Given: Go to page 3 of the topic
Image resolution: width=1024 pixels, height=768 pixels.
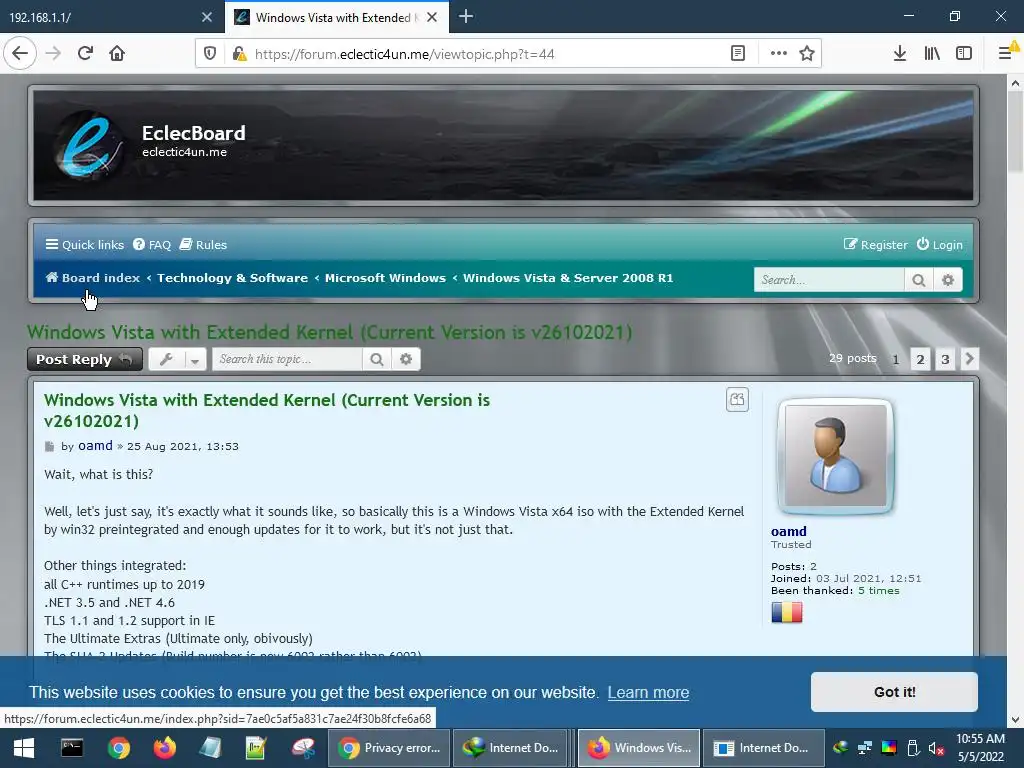Looking at the screenshot, I should tap(944, 359).
